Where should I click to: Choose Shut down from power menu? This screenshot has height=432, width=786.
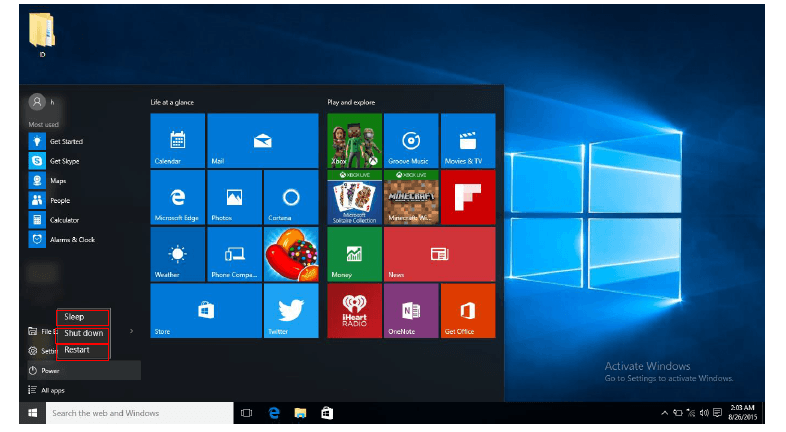pos(84,333)
